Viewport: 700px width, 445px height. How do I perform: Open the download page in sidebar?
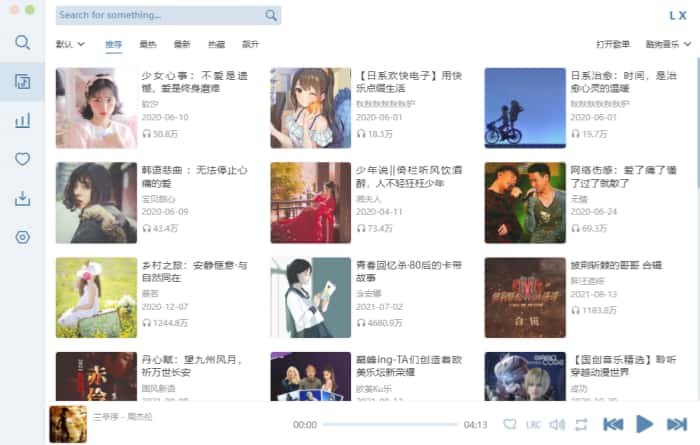point(22,198)
